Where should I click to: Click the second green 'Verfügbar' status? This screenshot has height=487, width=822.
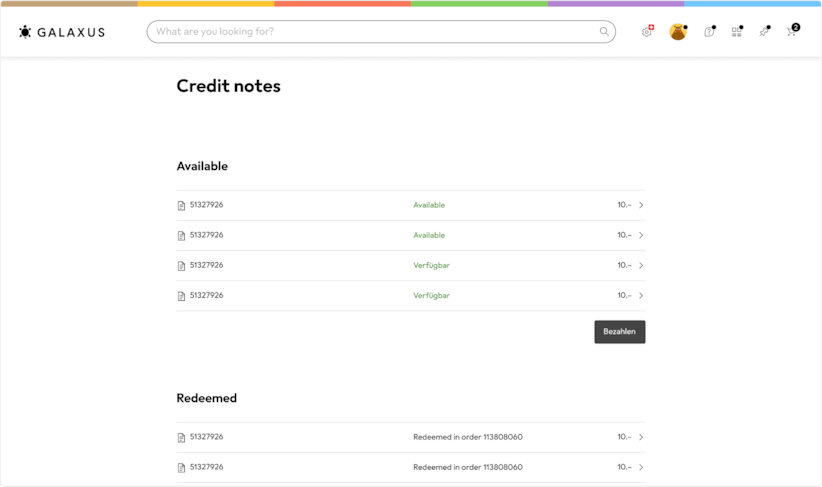pos(431,296)
